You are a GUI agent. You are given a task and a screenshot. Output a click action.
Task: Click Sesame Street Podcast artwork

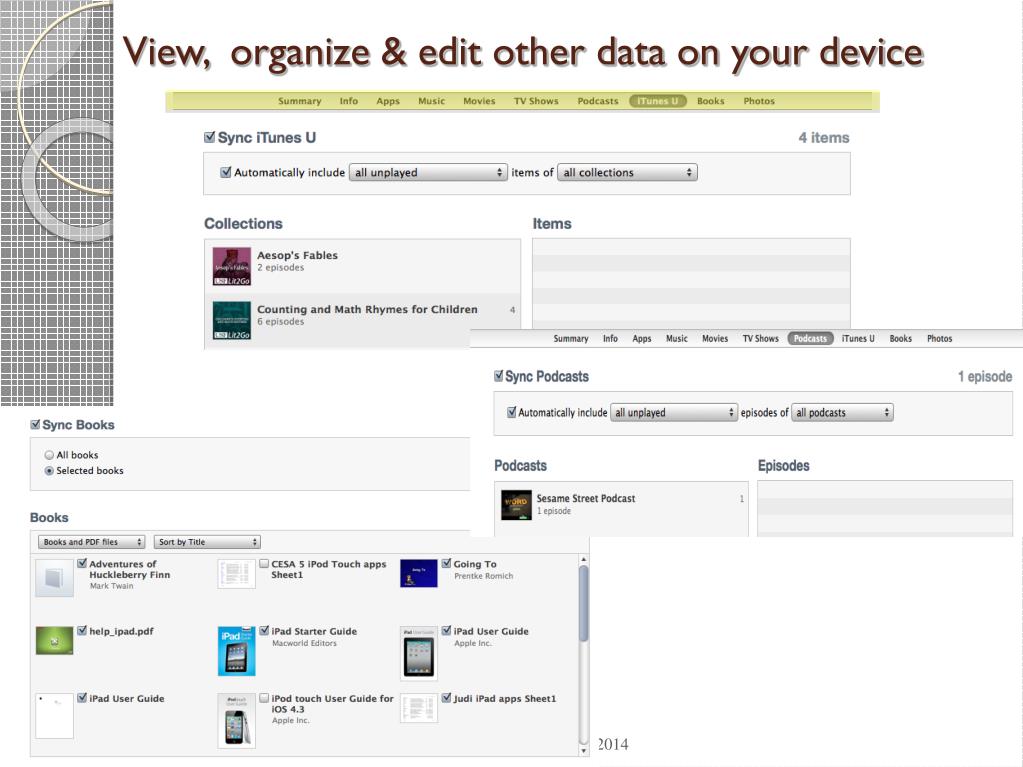pos(516,504)
